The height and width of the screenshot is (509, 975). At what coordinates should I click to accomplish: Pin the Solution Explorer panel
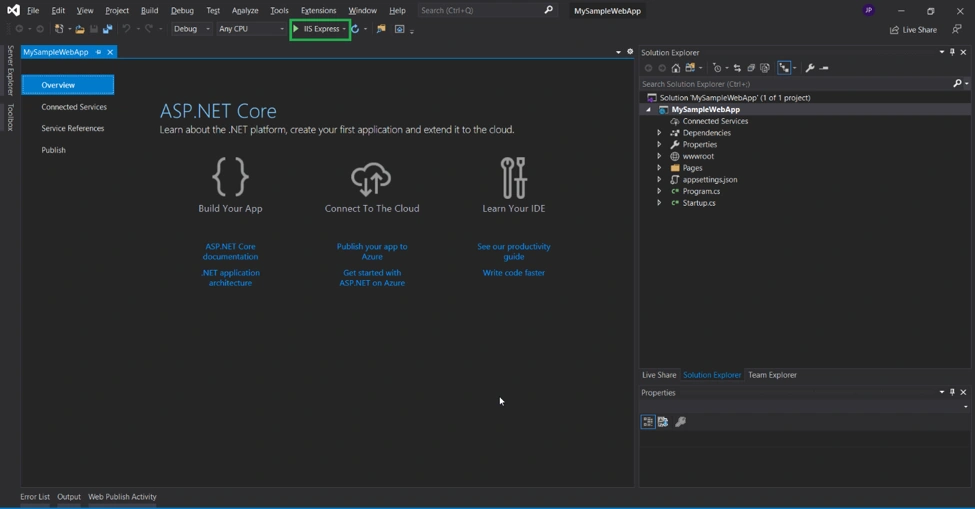[952, 52]
